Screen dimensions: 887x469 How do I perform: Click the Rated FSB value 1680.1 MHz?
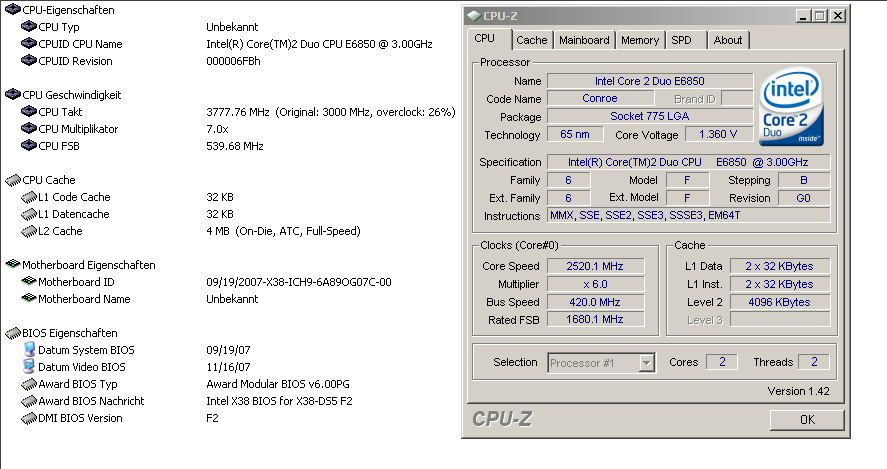595,320
